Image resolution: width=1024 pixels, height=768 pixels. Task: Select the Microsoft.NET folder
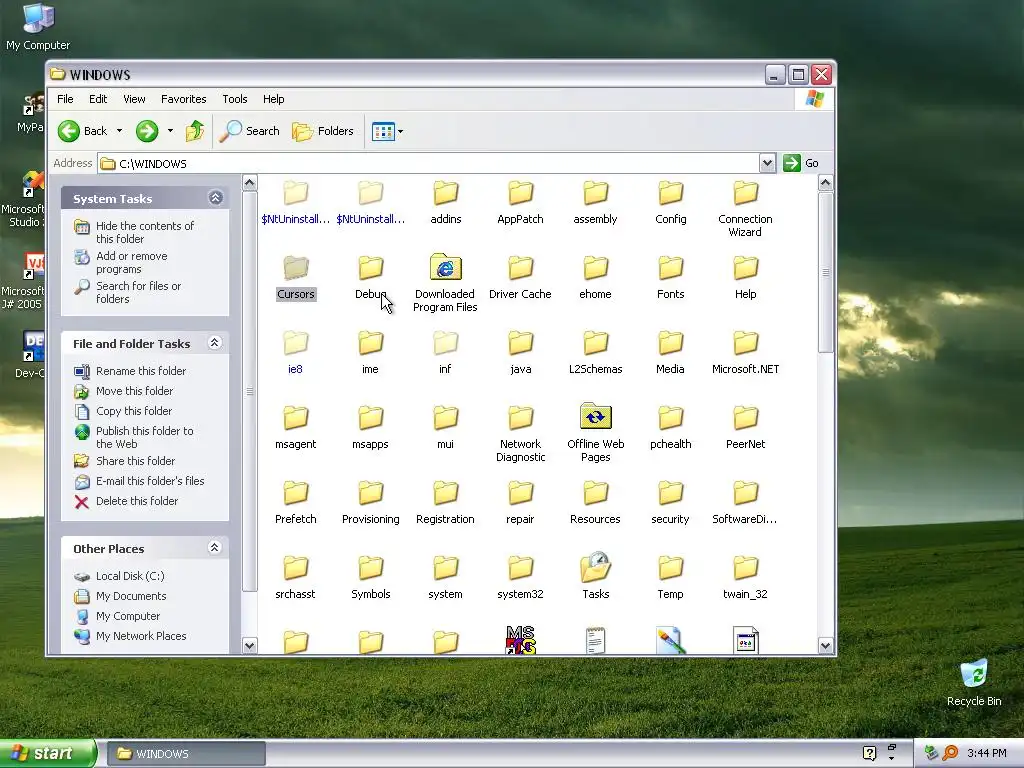point(745,353)
